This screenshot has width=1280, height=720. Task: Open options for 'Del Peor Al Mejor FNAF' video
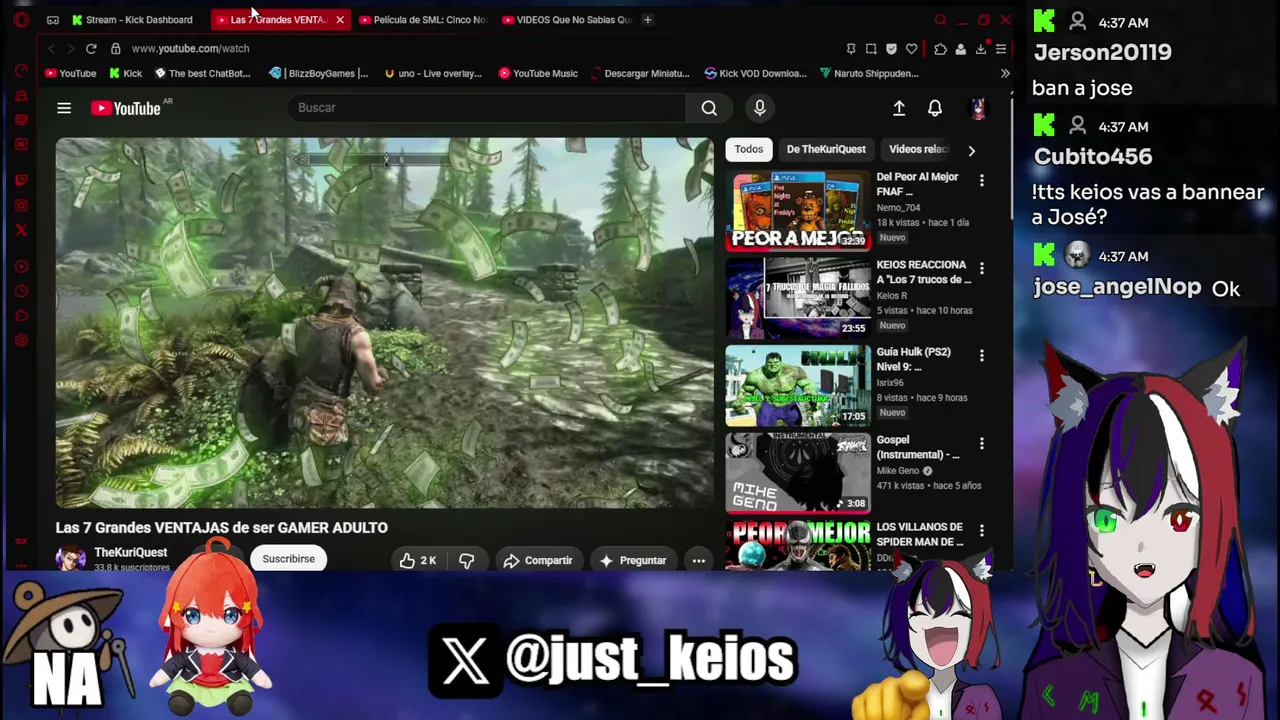(981, 180)
